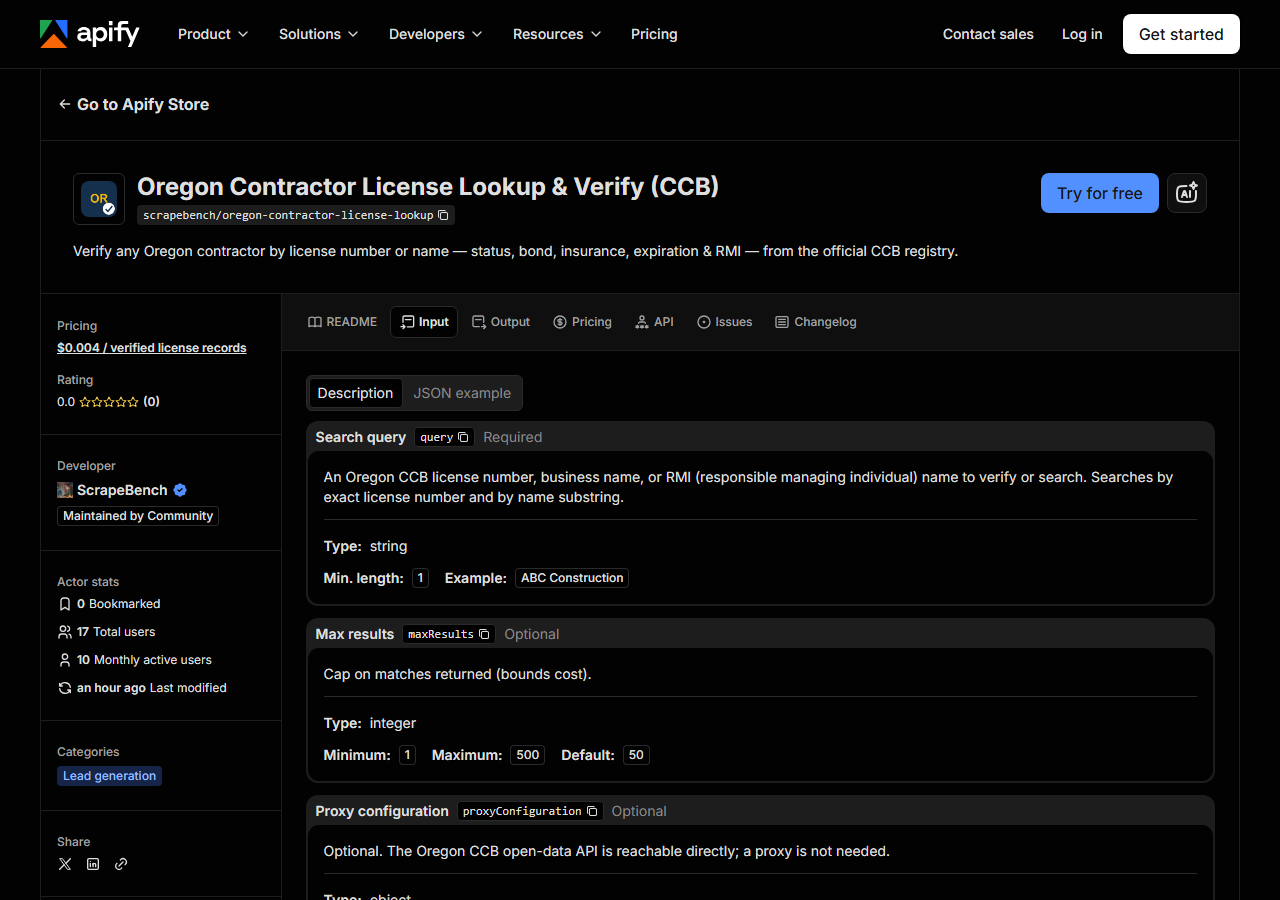
Task: Open the README tab
Action: (342, 322)
